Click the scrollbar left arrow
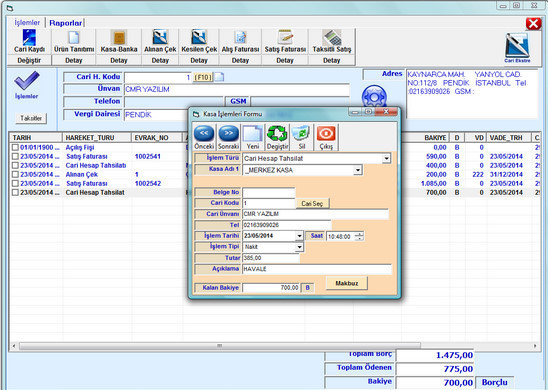548x390 pixels. click(x=14, y=346)
